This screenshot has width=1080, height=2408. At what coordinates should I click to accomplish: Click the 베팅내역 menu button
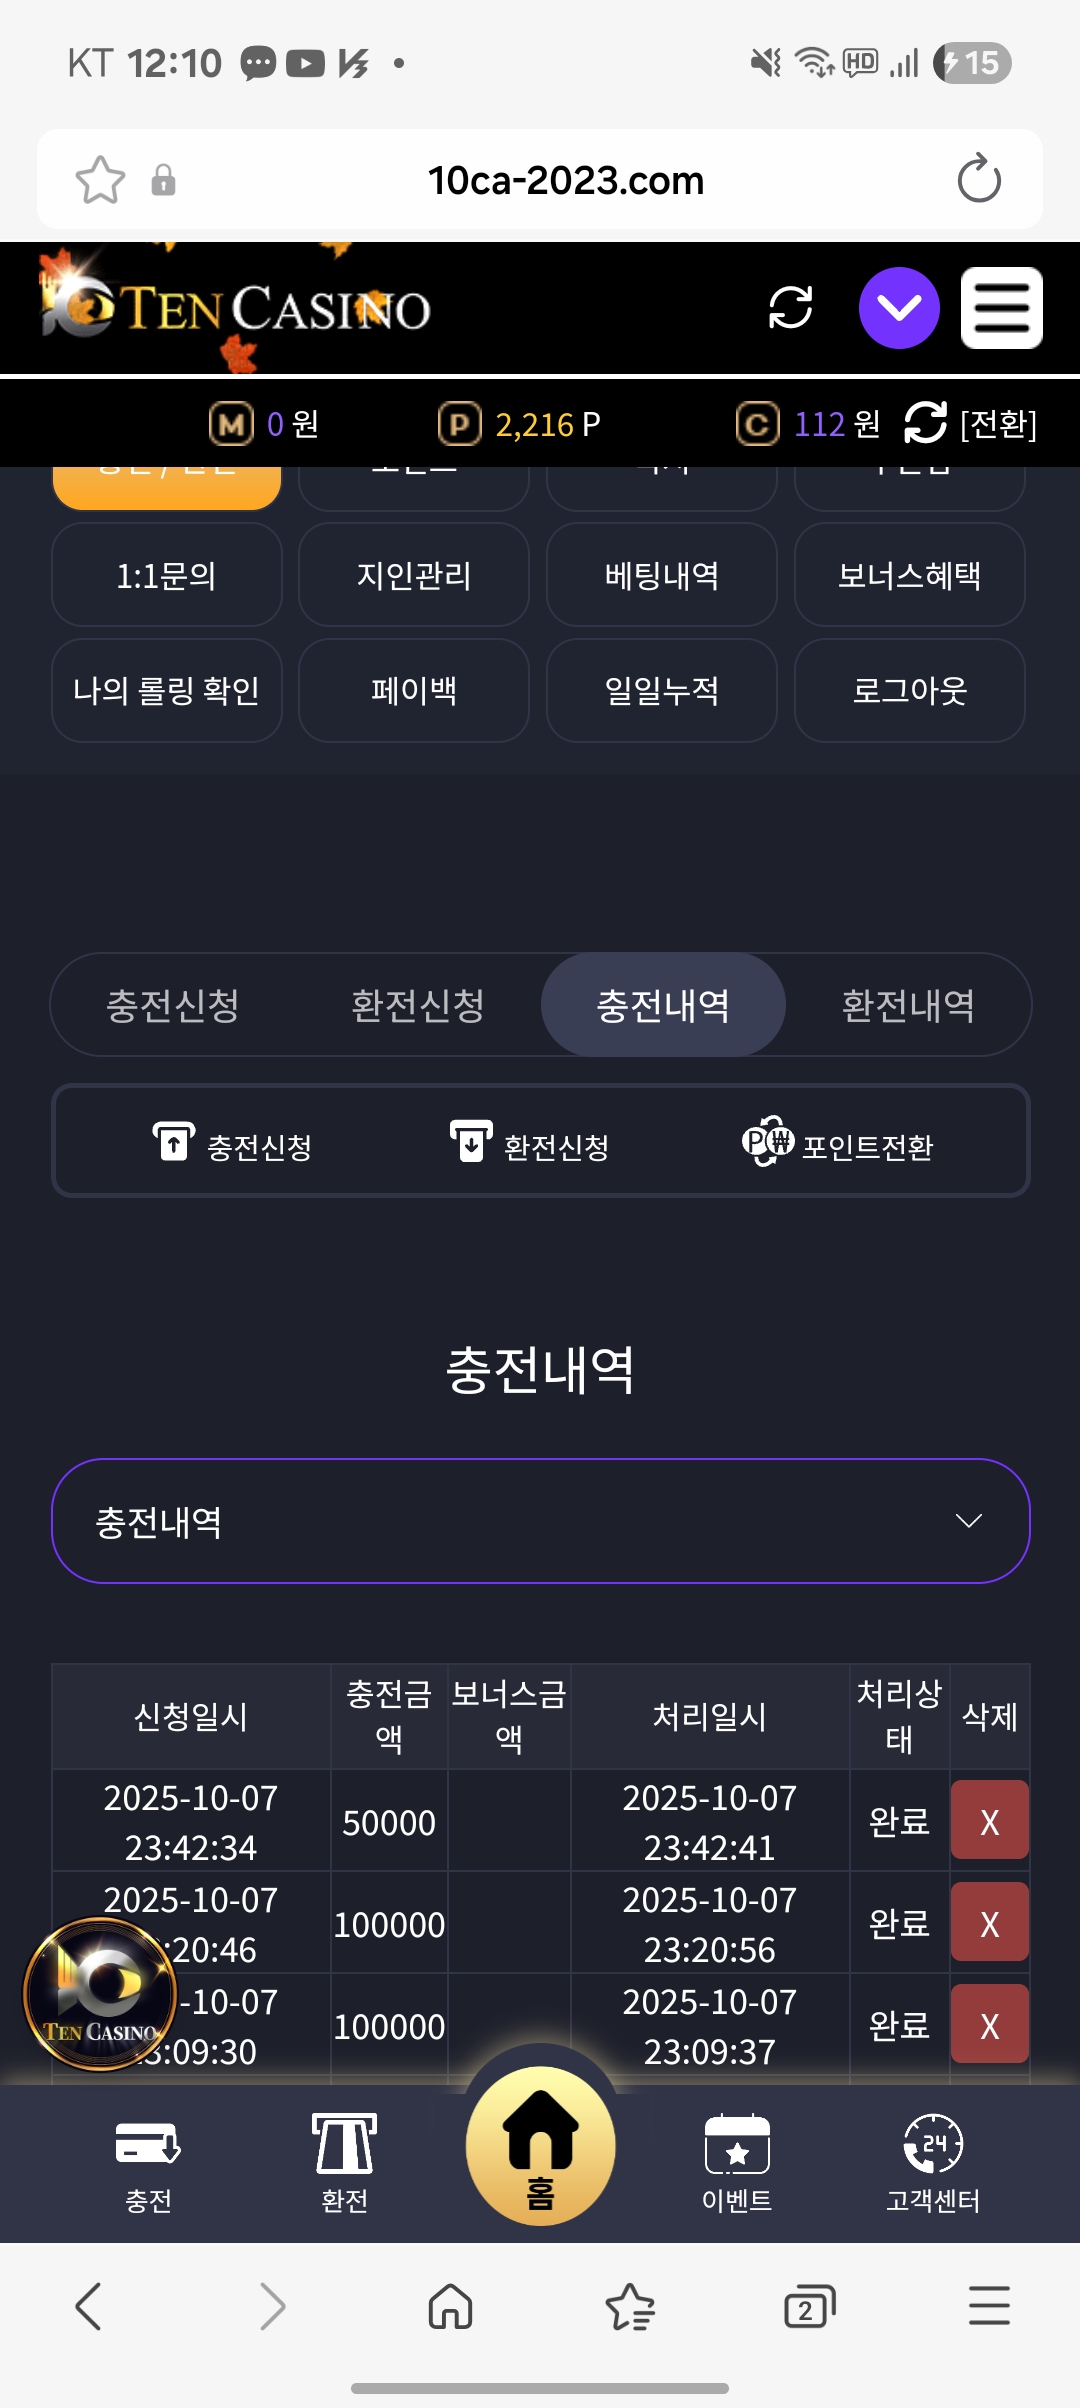point(661,575)
